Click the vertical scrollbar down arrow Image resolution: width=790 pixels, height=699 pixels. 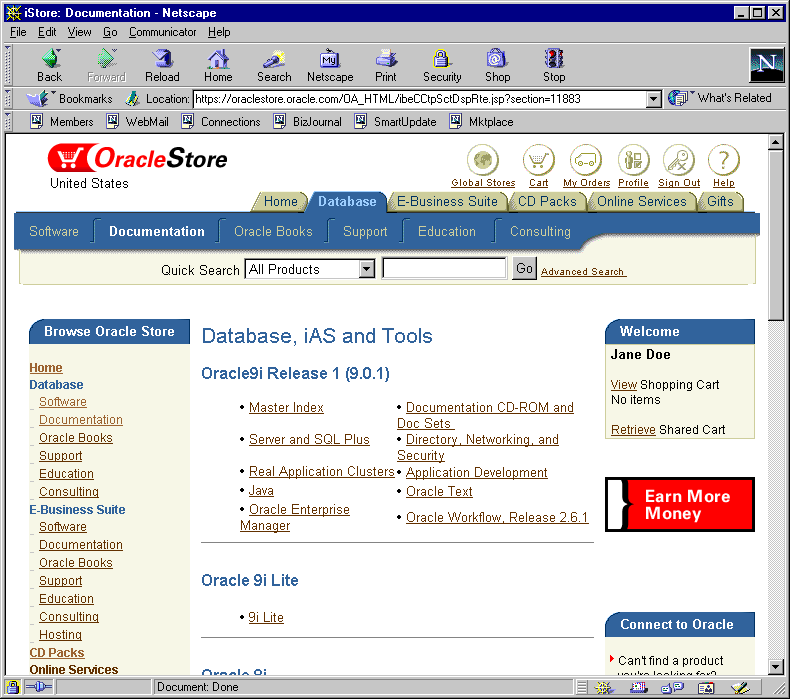pyautogui.click(x=776, y=667)
